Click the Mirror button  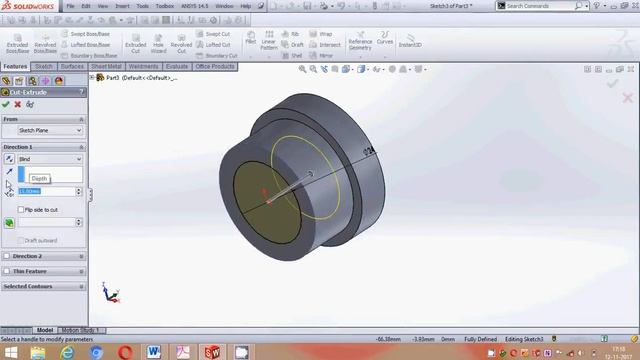tap(321, 56)
